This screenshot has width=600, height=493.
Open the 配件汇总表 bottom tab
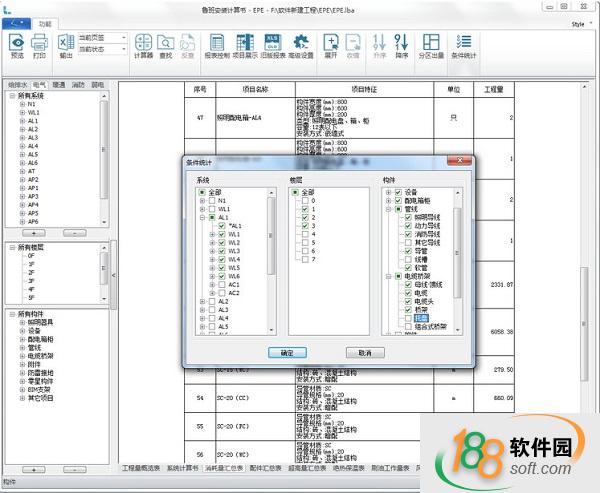tap(265, 468)
